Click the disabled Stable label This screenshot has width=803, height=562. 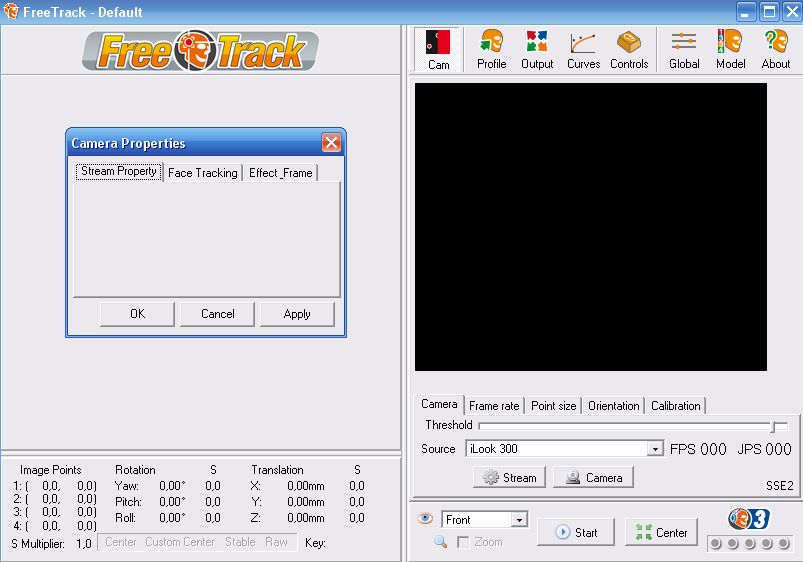point(240,542)
